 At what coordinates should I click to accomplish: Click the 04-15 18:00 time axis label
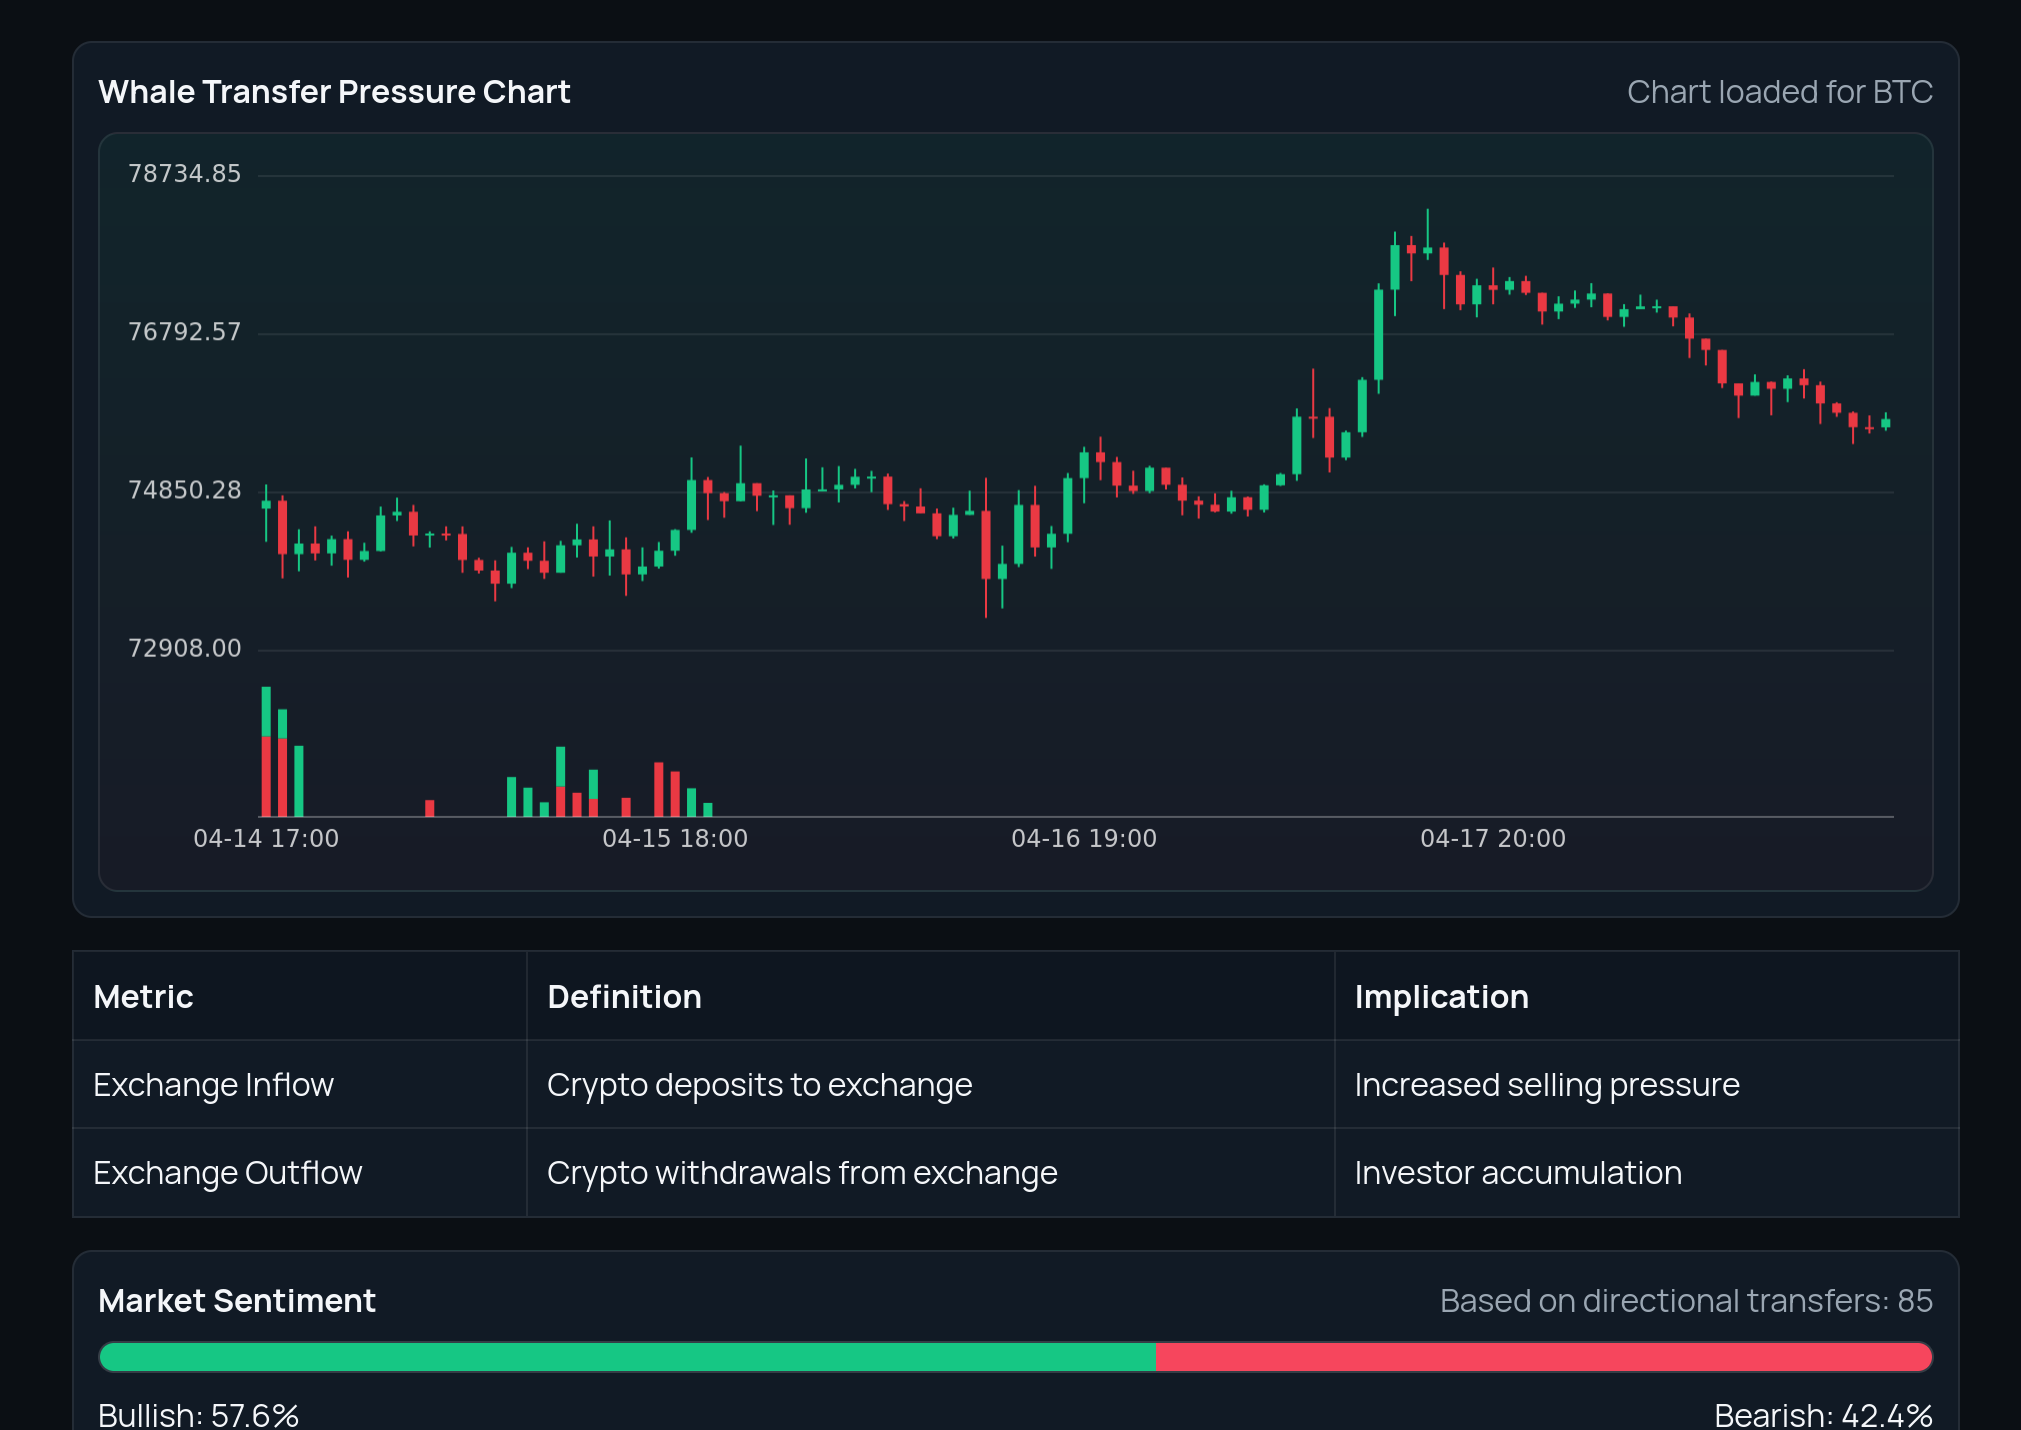pos(675,838)
